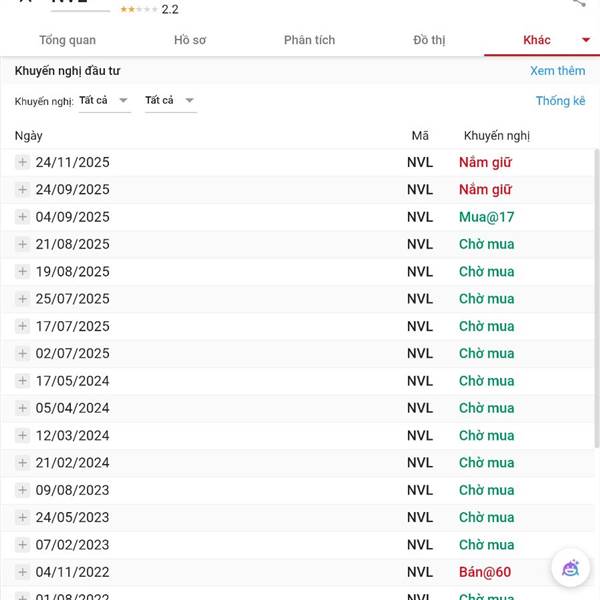Click the plus icon beside 07/02/2023
The height and width of the screenshot is (600, 600).
[23, 545]
